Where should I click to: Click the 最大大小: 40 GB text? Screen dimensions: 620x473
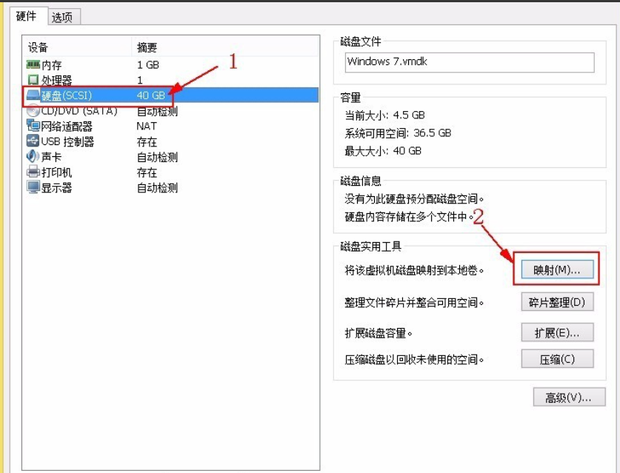[383, 151]
